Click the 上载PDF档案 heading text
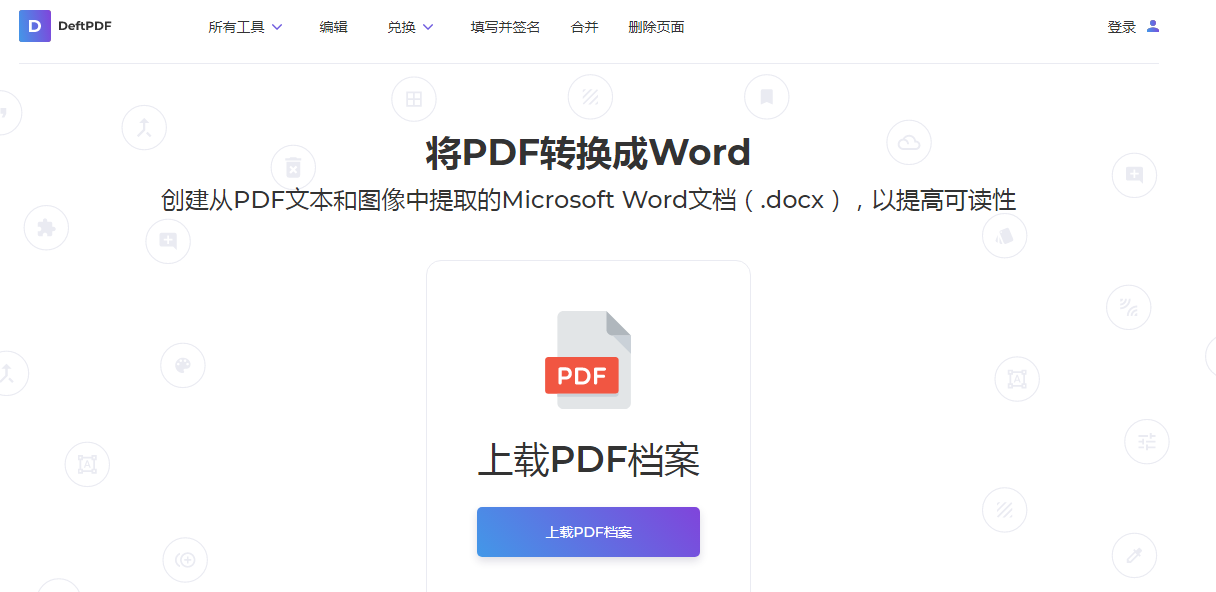The image size is (1216, 592). (x=588, y=460)
